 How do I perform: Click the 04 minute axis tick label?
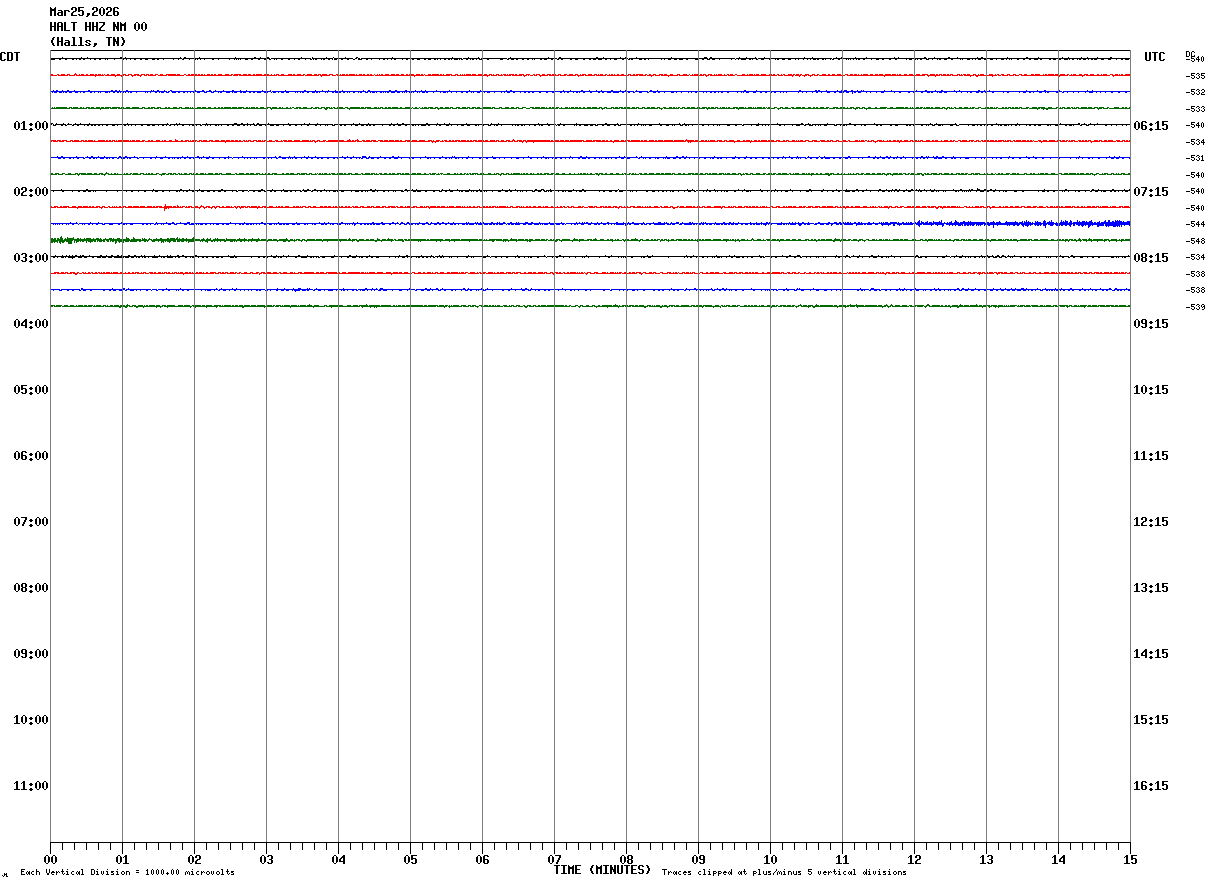click(x=338, y=860)
